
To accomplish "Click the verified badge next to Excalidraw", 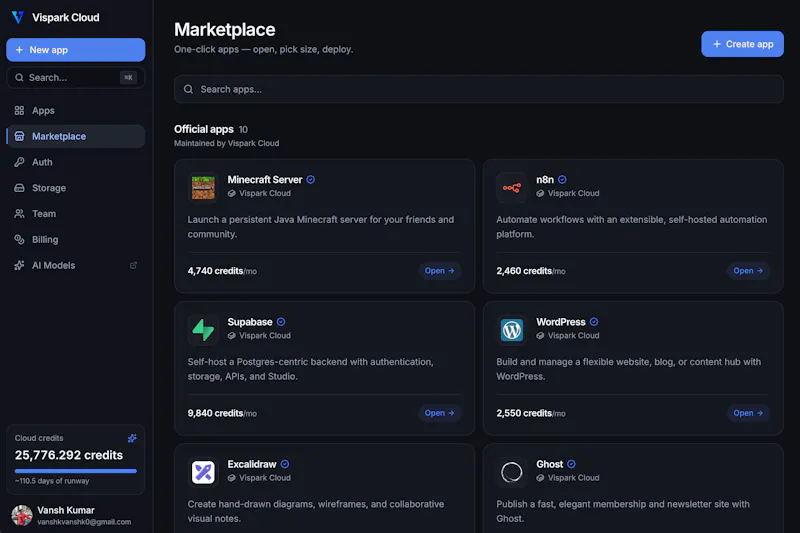I will pos(285,464).
